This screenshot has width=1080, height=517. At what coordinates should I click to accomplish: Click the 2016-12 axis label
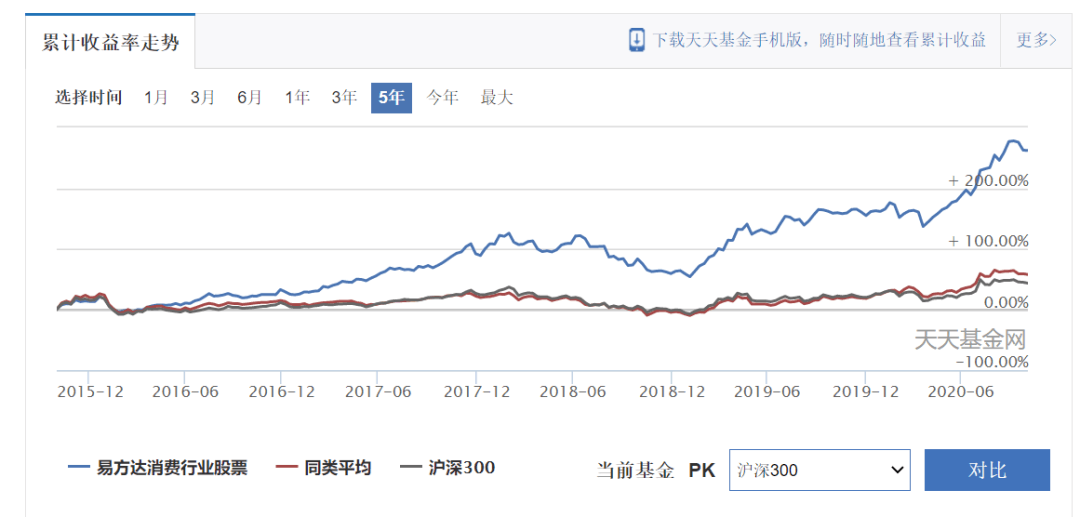point(282,392)
